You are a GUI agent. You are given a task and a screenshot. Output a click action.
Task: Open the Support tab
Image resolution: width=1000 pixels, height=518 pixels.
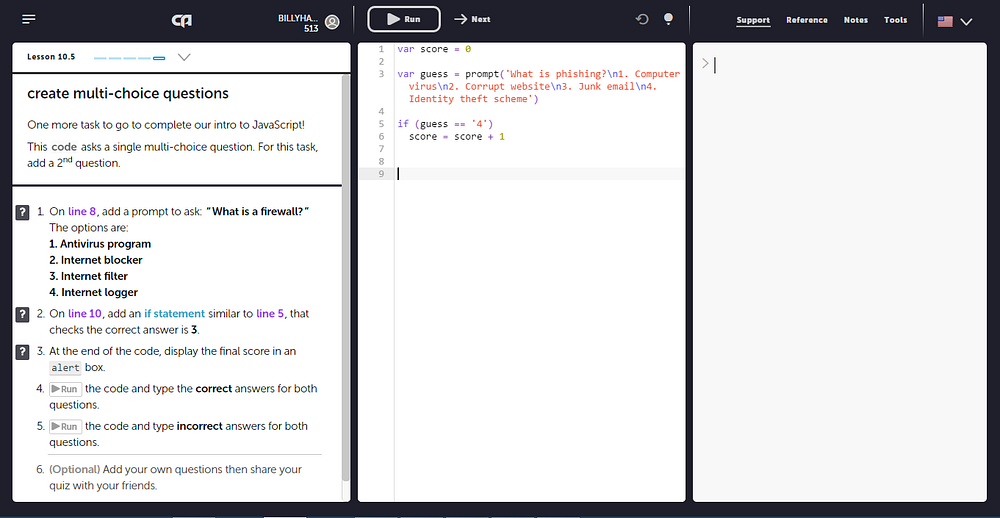point(753,20)
